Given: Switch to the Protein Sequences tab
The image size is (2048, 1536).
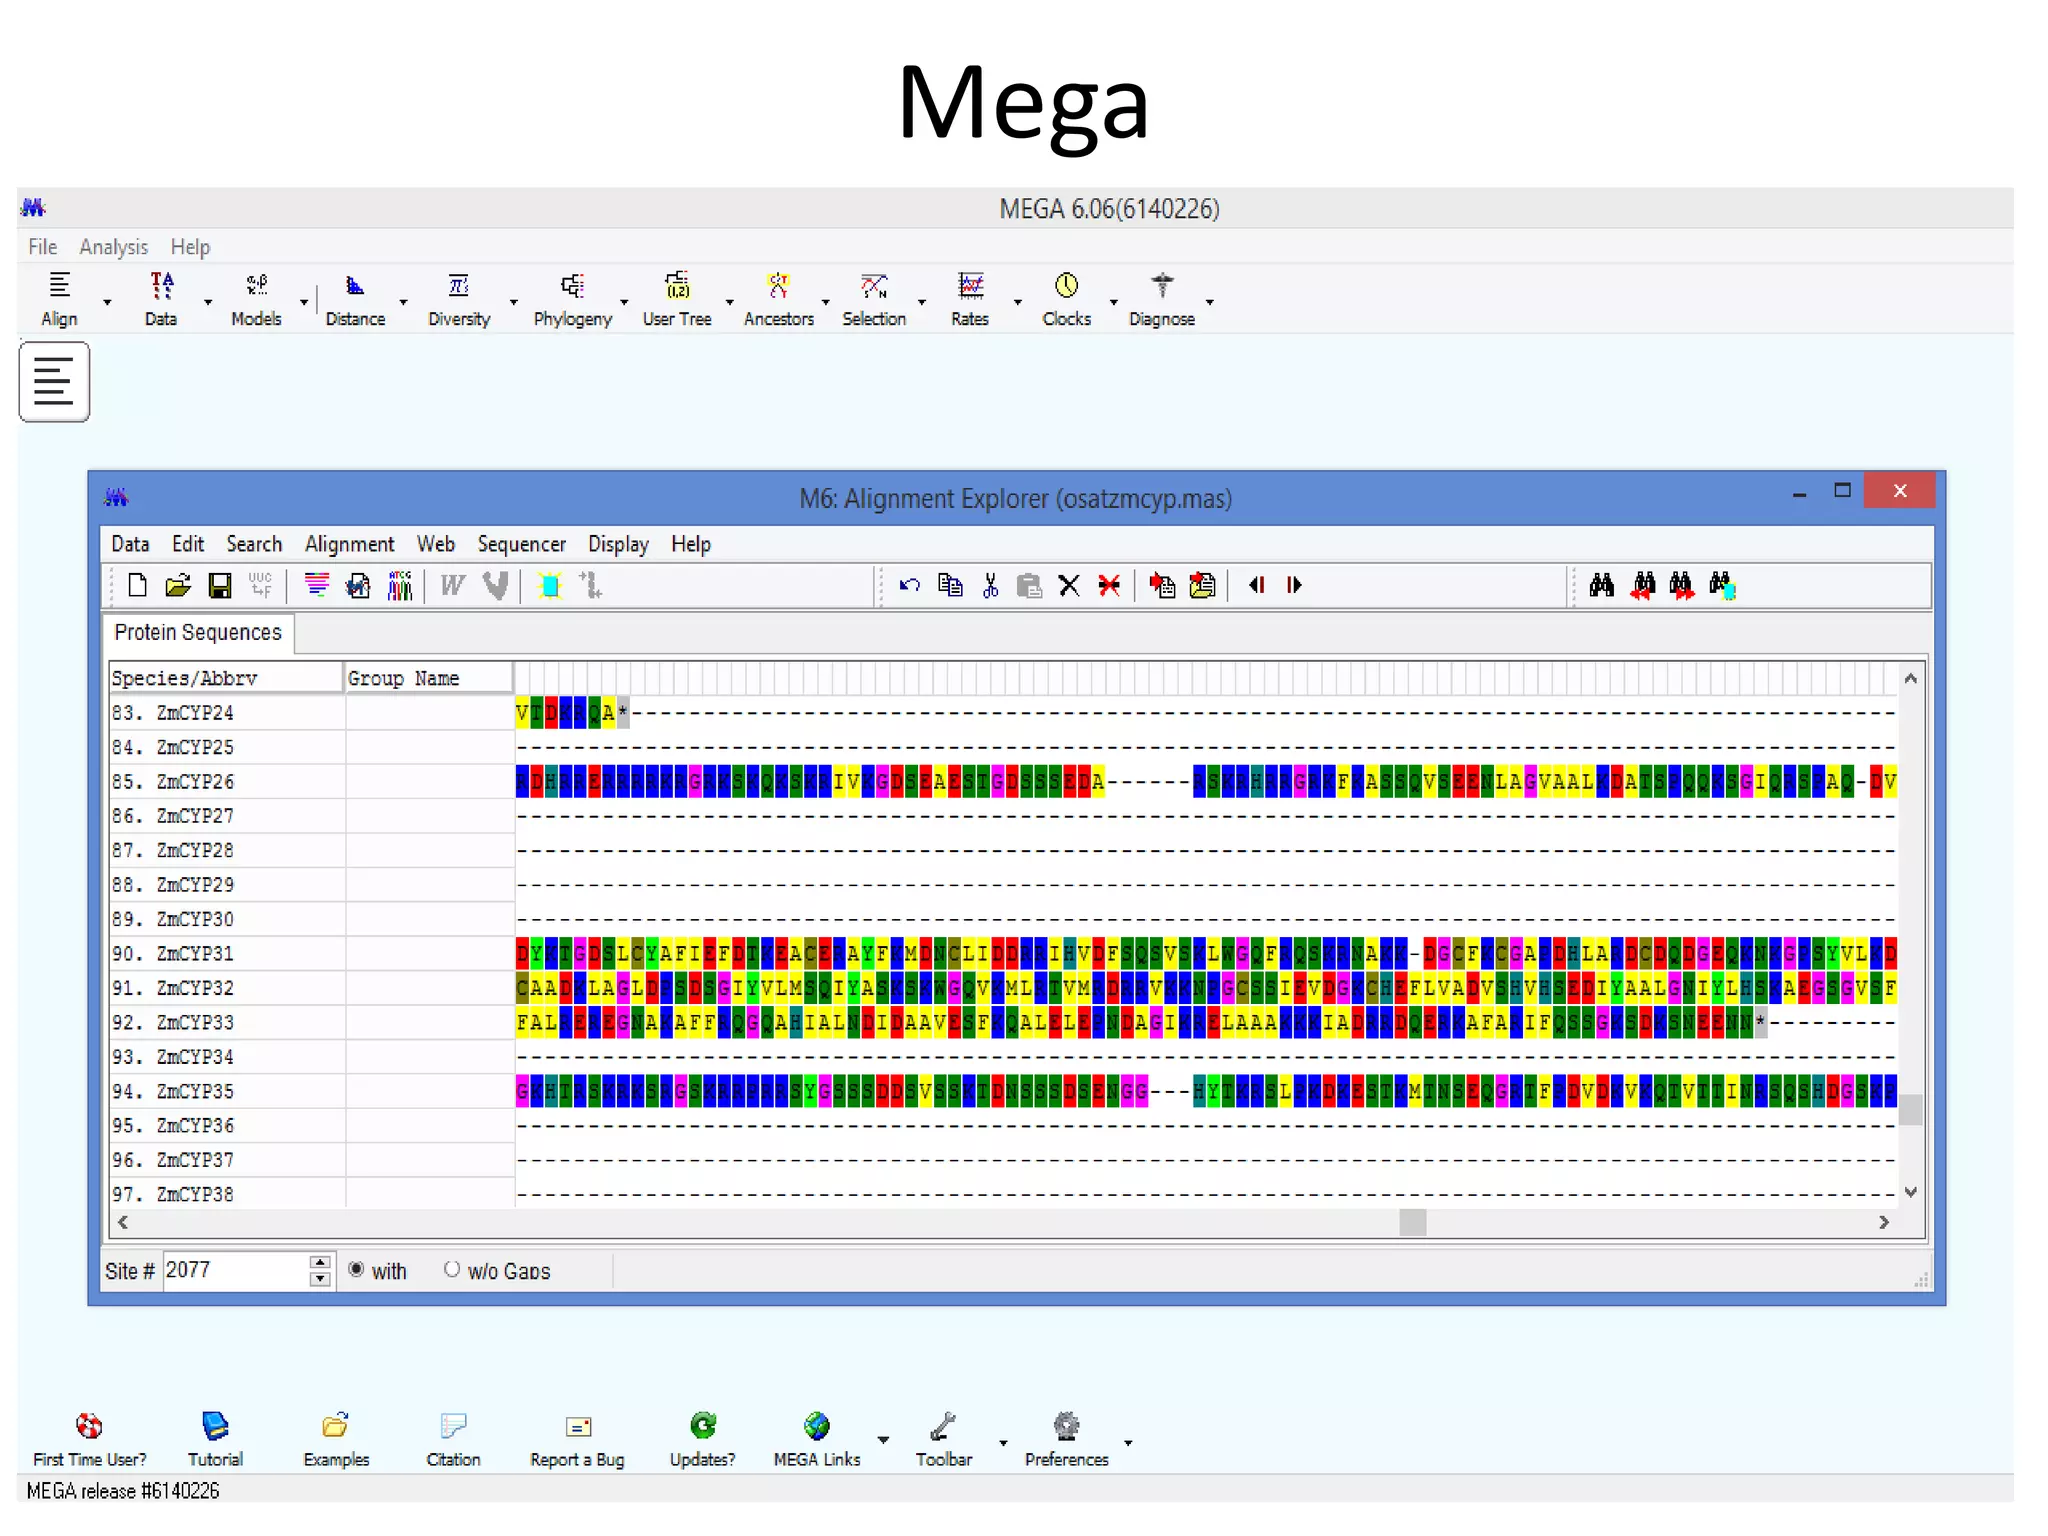Looking at the screenshot, I should click(x=198, y=632).
